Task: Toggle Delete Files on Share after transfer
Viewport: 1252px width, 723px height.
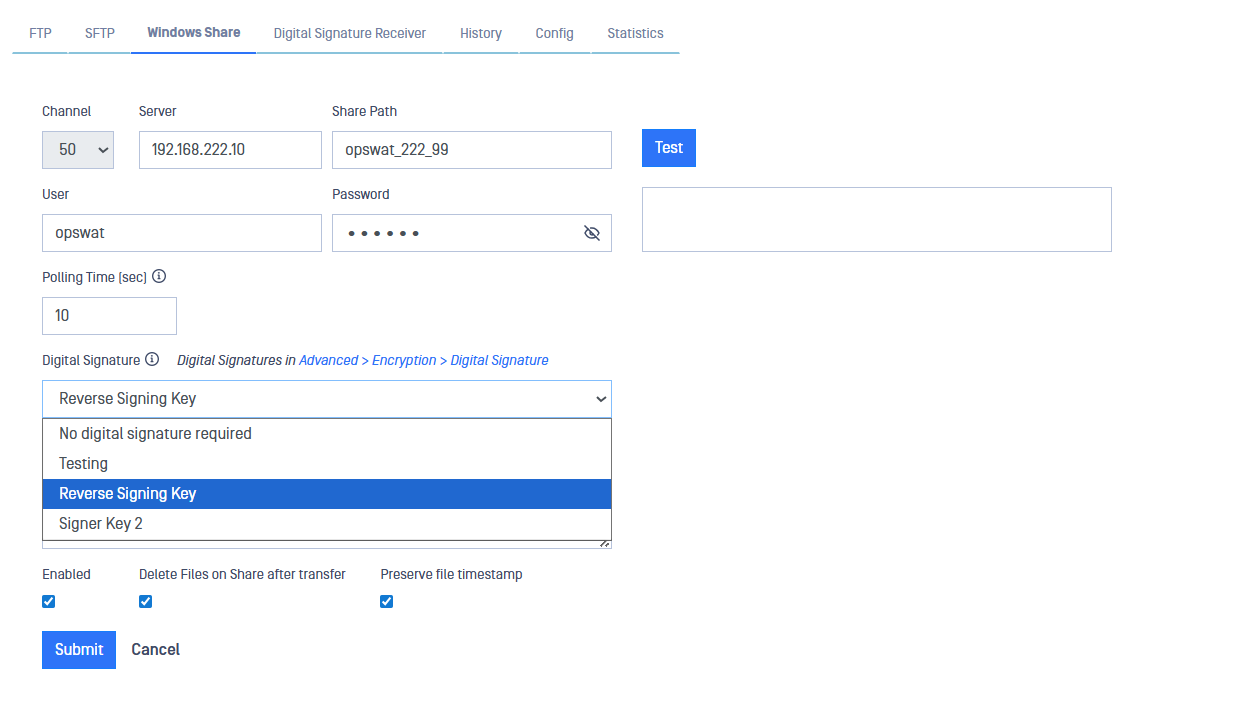Action: tap(145, 601)
